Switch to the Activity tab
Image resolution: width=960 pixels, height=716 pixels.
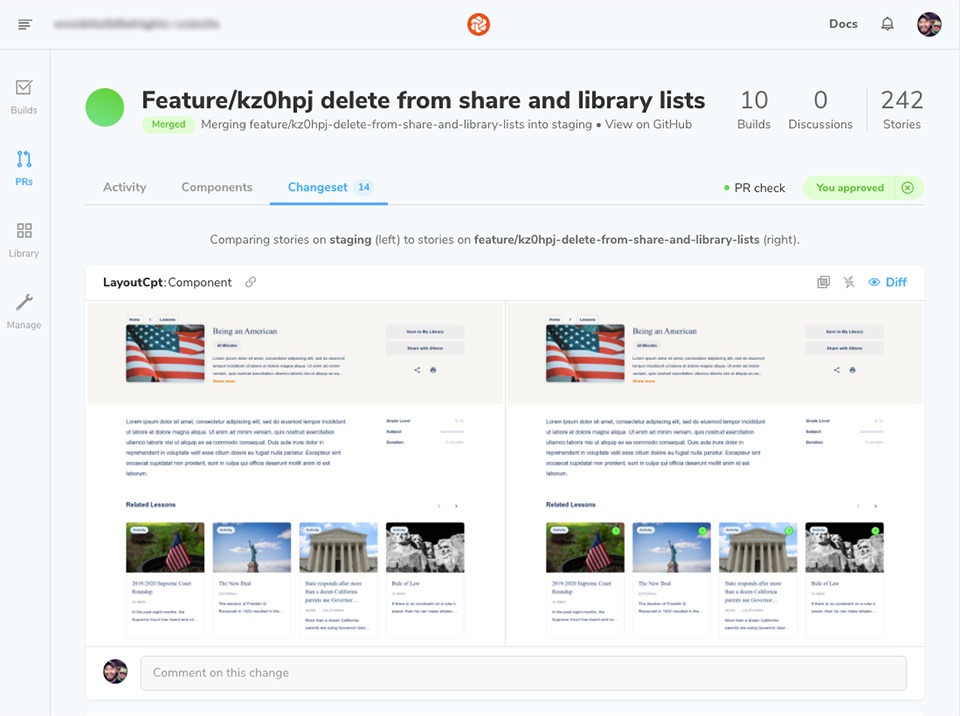[124, 187]
